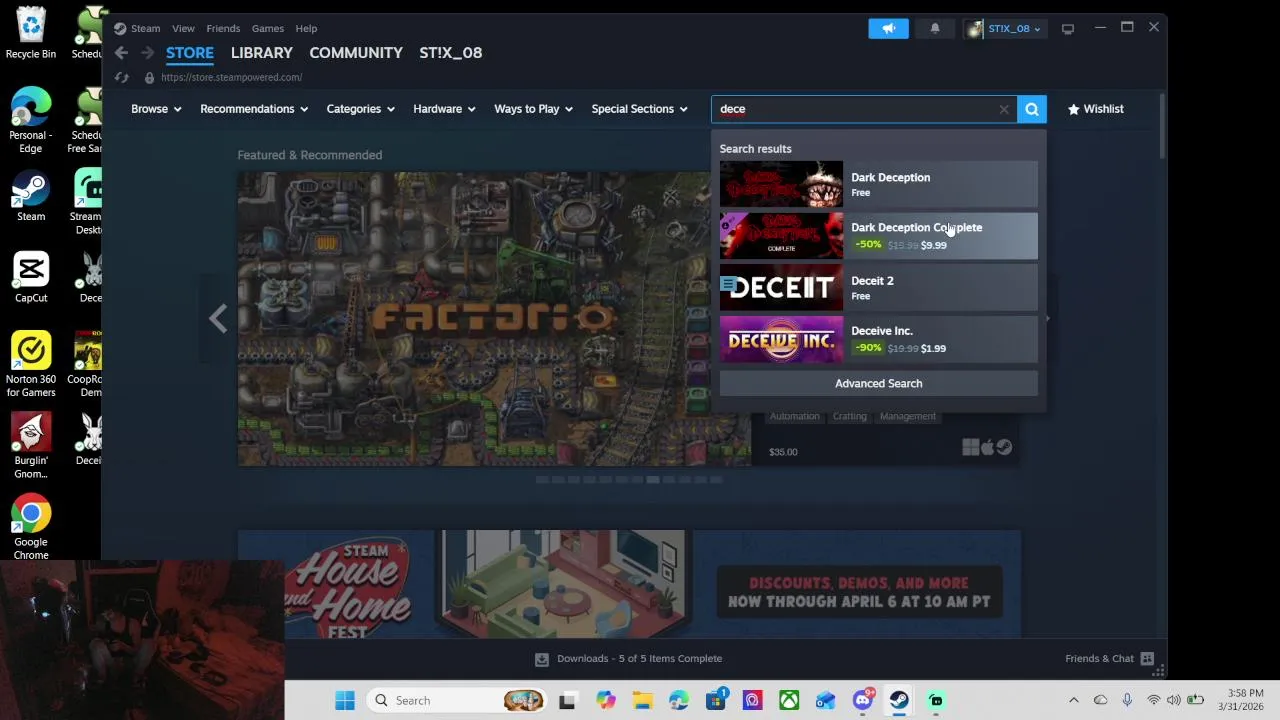Show hidden system tray icons chevron

tap(1074, 701)
